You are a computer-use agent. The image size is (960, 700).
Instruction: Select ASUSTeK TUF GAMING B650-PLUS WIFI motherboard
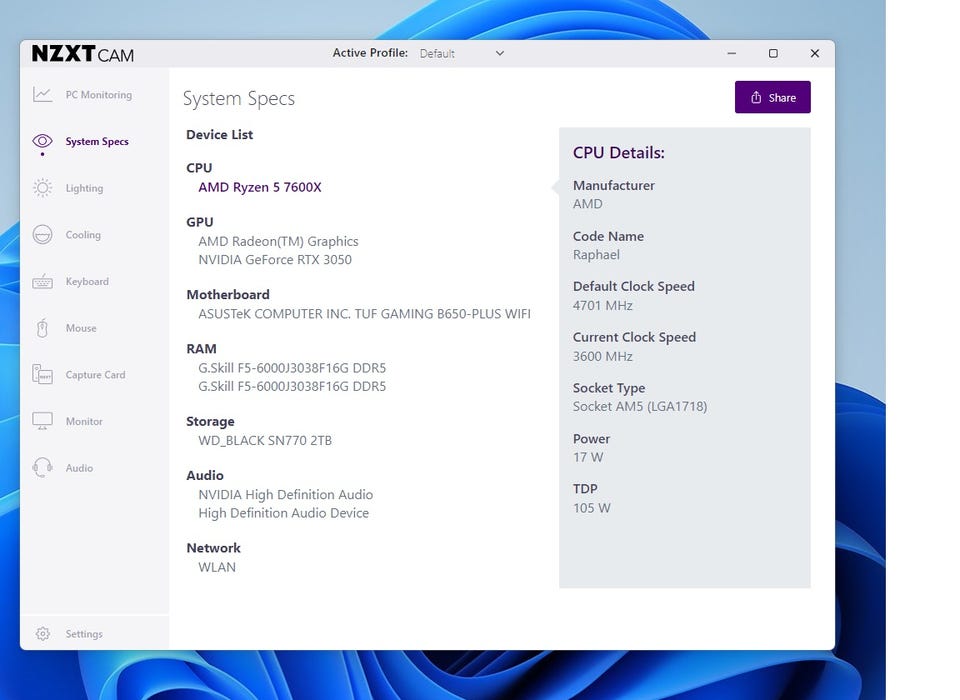point(364,314)
